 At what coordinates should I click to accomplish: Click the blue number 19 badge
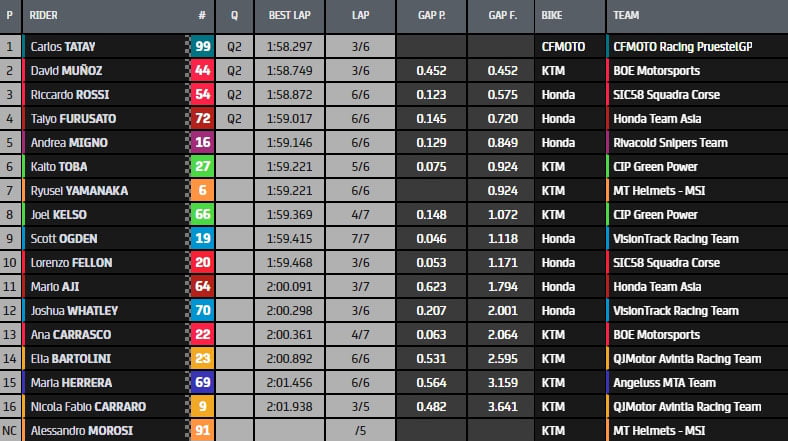[202, 239]
